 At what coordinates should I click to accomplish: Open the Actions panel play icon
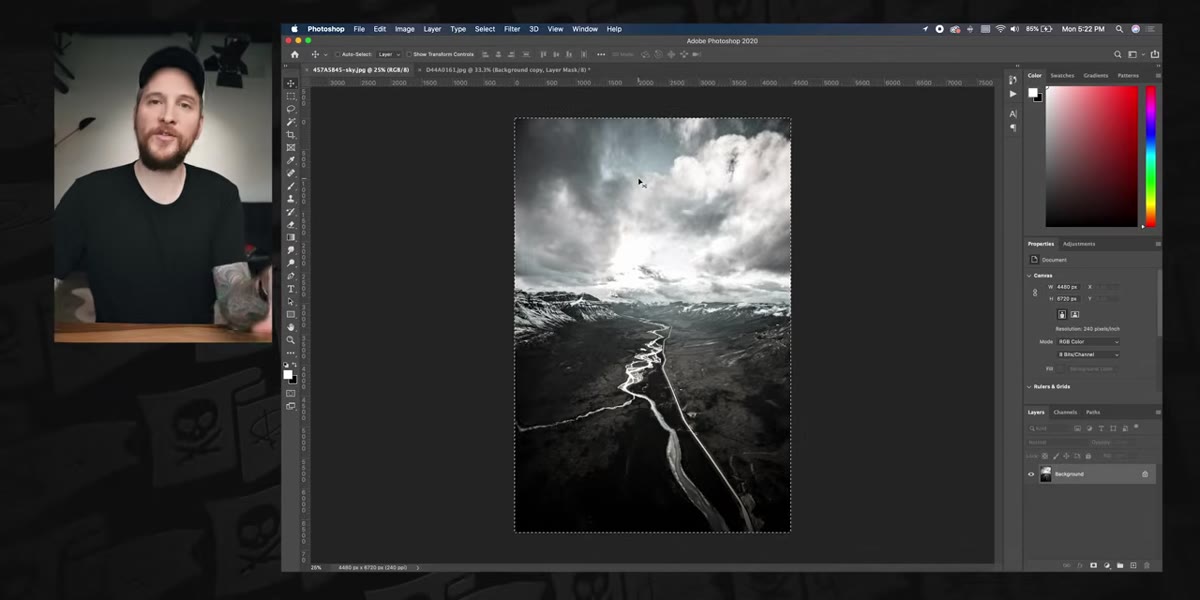(x=1013, y=94)
